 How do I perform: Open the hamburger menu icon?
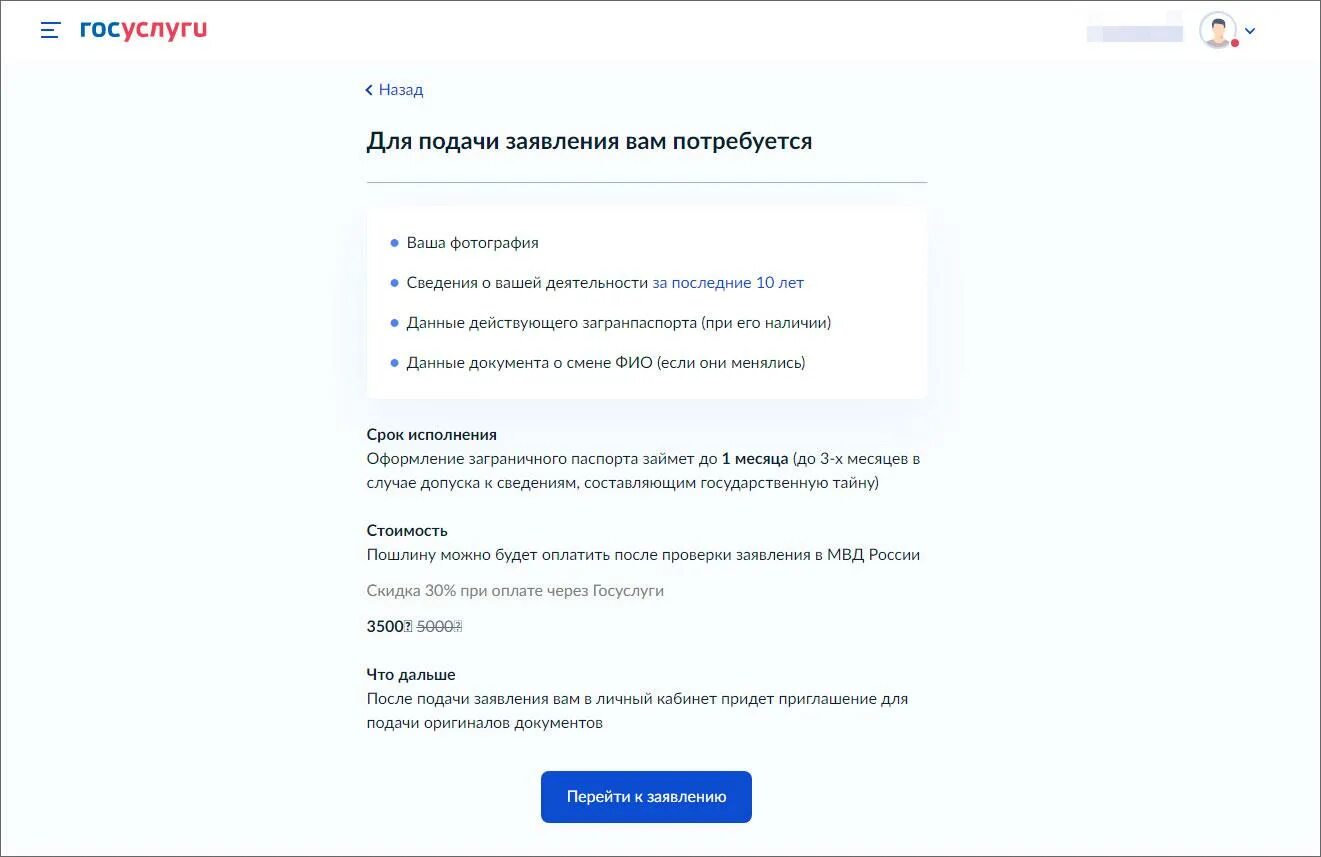point(50,30)
